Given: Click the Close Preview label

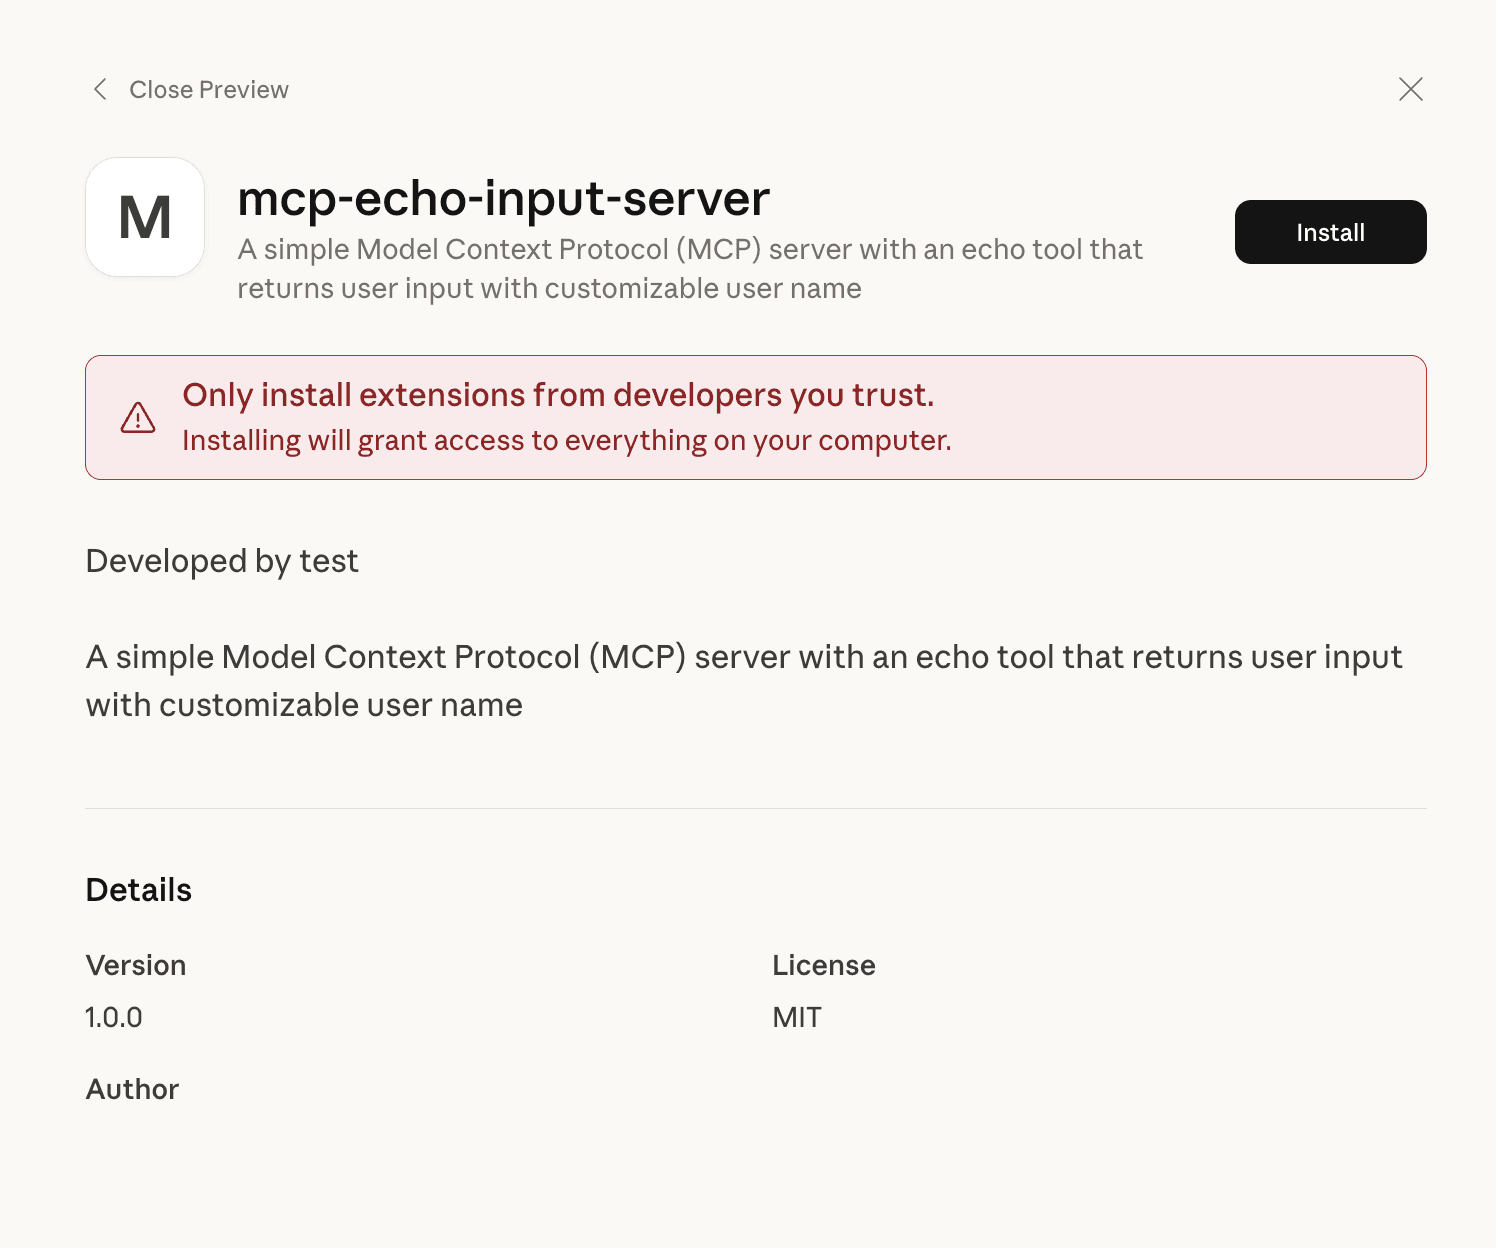Looking at the screenshot, I should pyautogui.click(x=208, y=89).
